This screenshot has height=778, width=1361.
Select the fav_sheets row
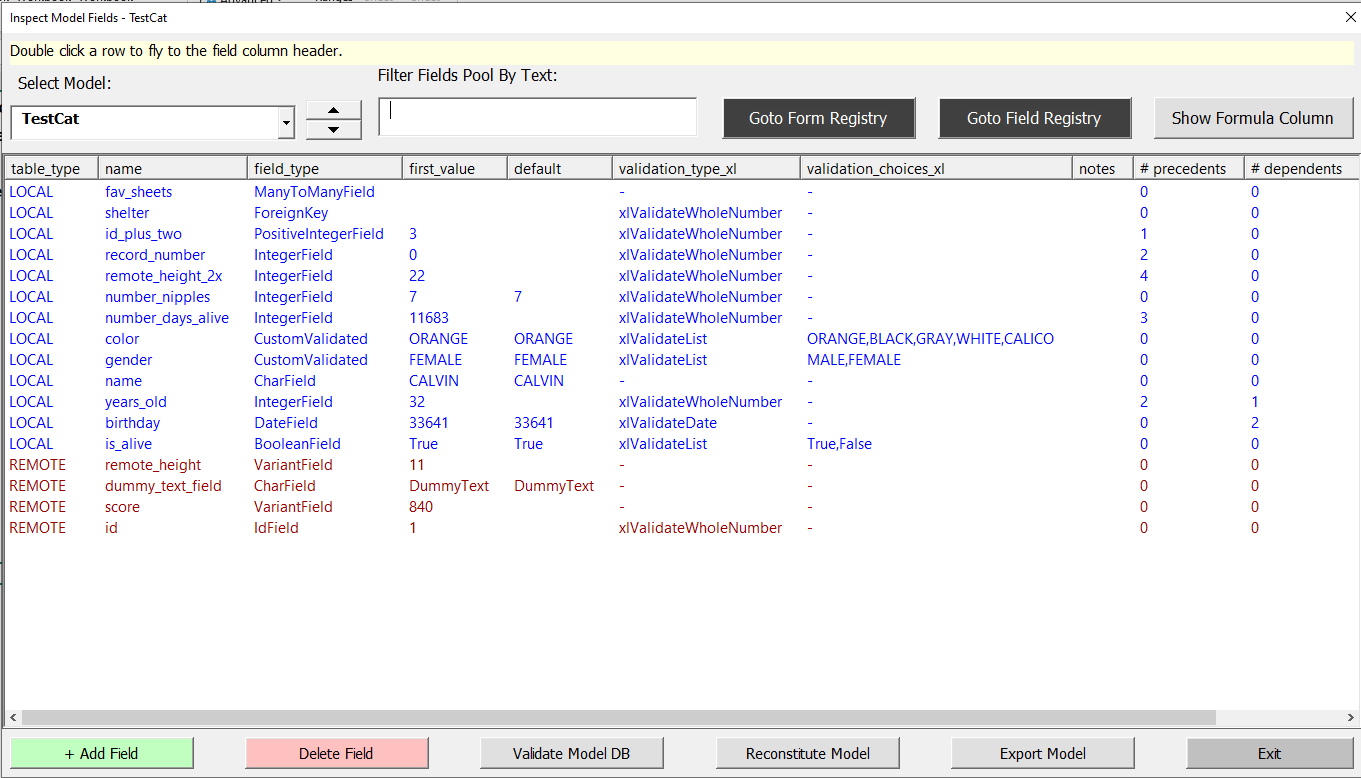pos(680,192)
